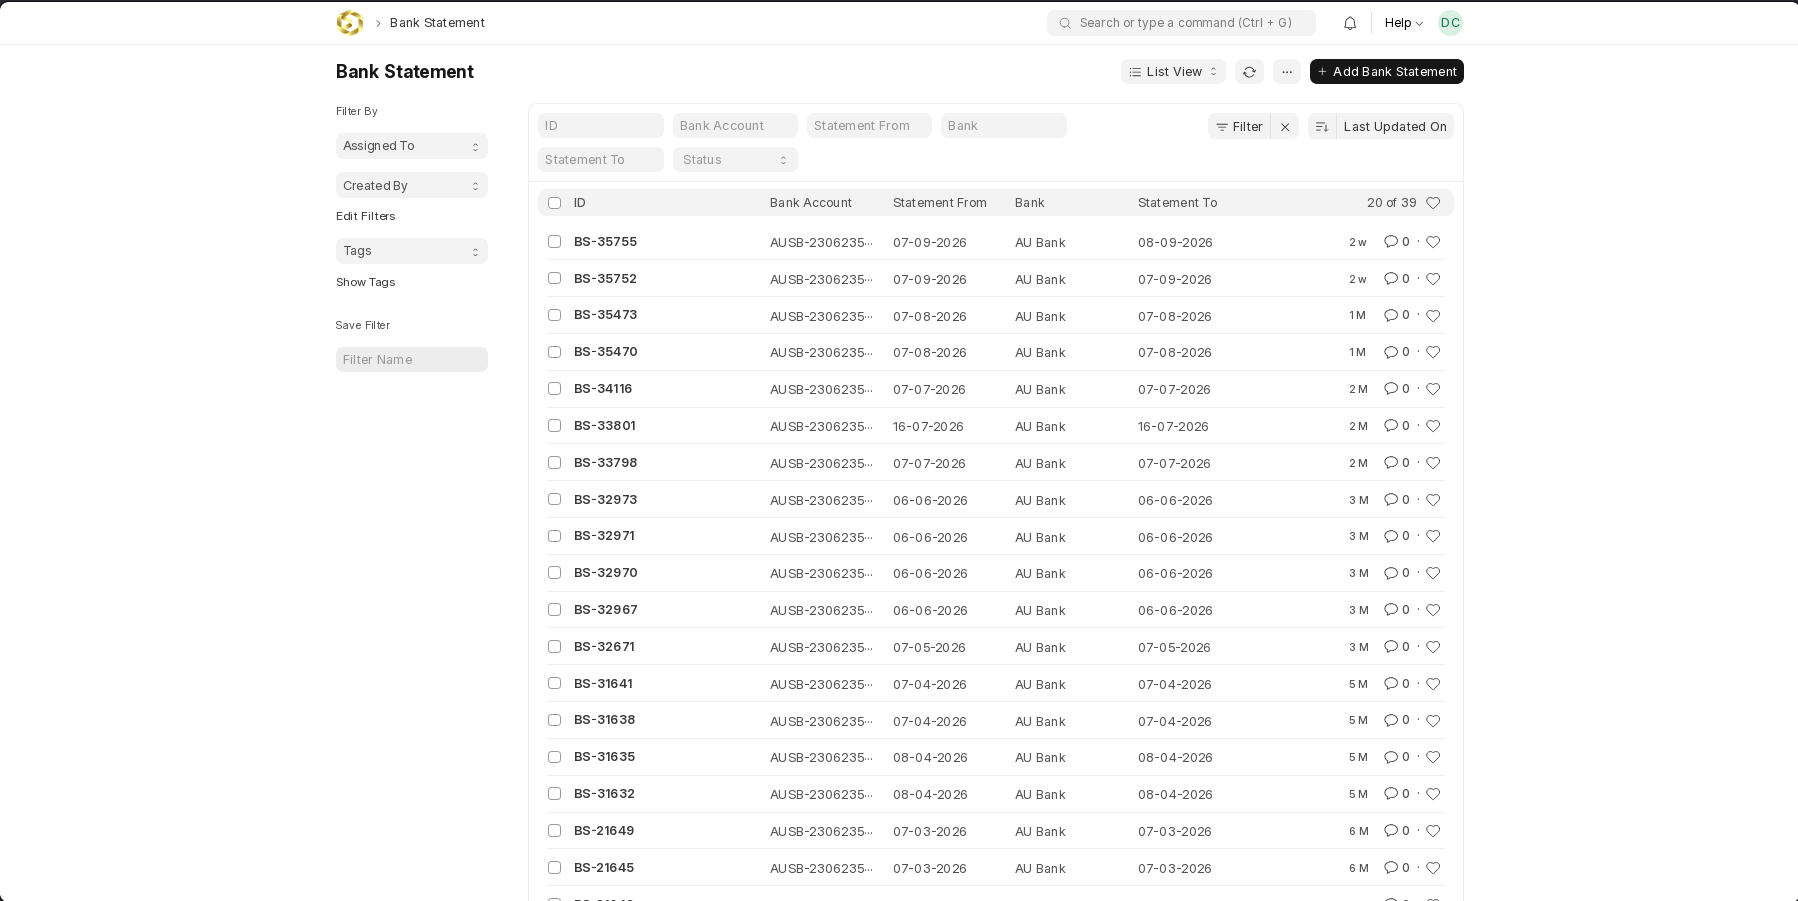Viewport: 1798px width, 901px height.
Task: Refresh the bank statement list
Action: 1249,72
